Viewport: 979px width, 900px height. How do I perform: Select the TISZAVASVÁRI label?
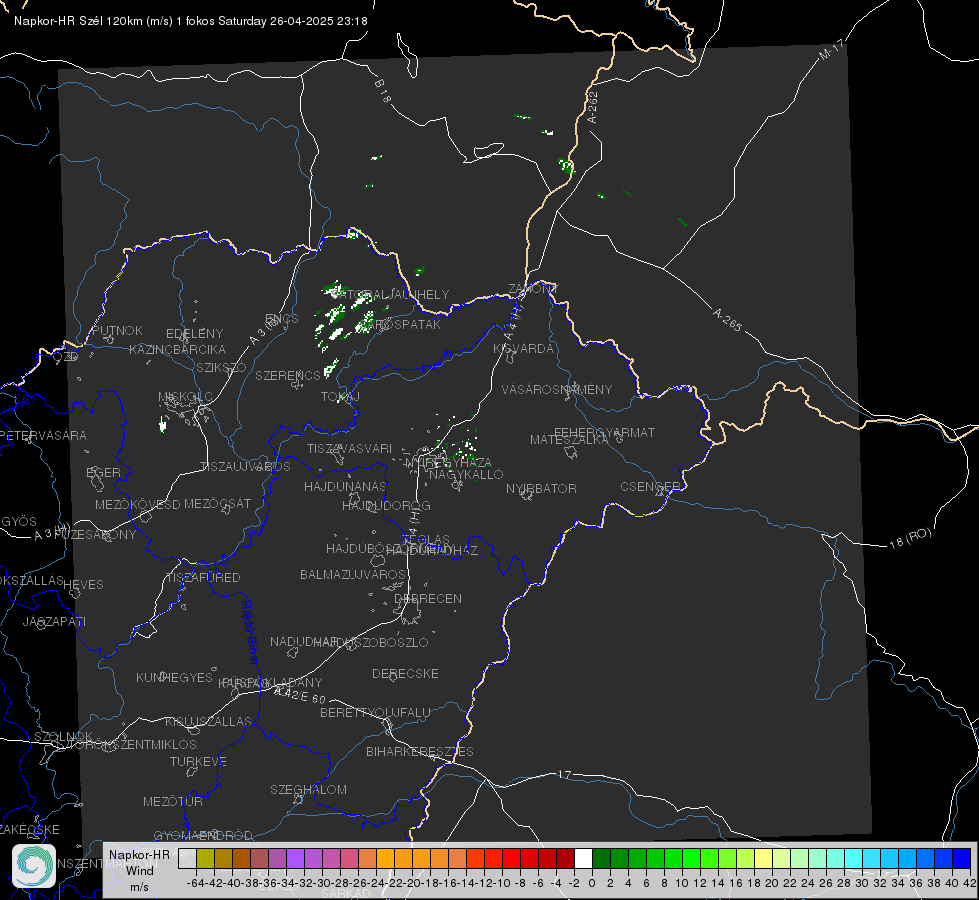pos(350,448)
